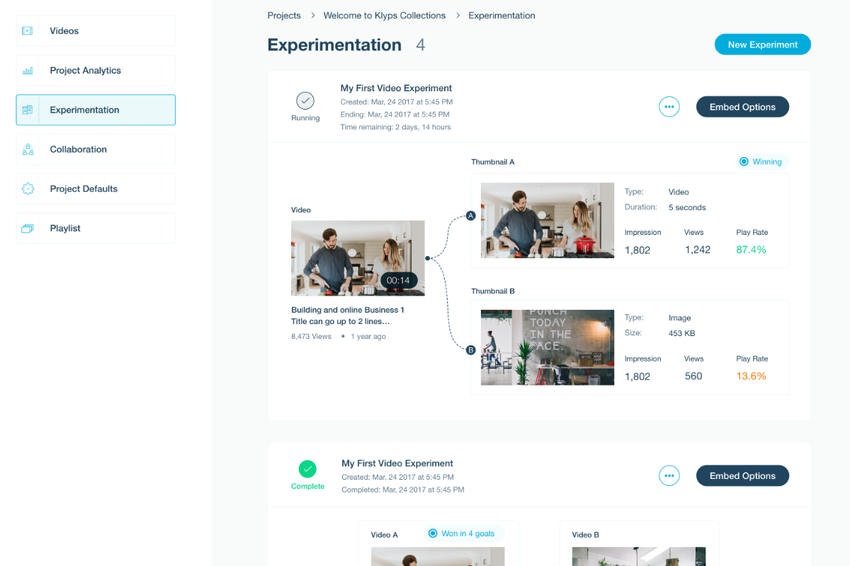Image resolution: width=850 pixels, height=566 pixels.
Task: Click the green Complete status icon
Action: 307,469
